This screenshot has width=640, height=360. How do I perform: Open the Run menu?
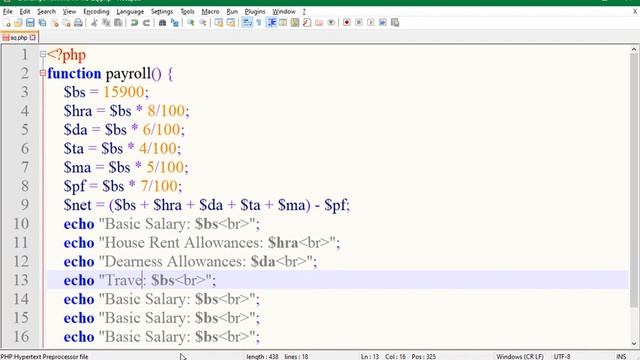pyautogui.click(x=232, y=11)
